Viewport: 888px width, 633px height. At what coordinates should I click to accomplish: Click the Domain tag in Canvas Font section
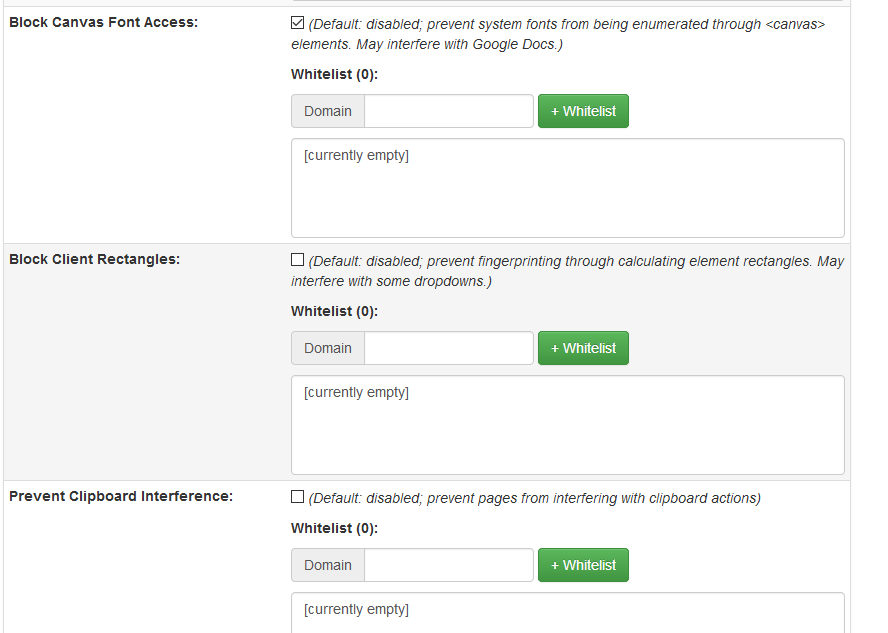[x=328, y=111]
